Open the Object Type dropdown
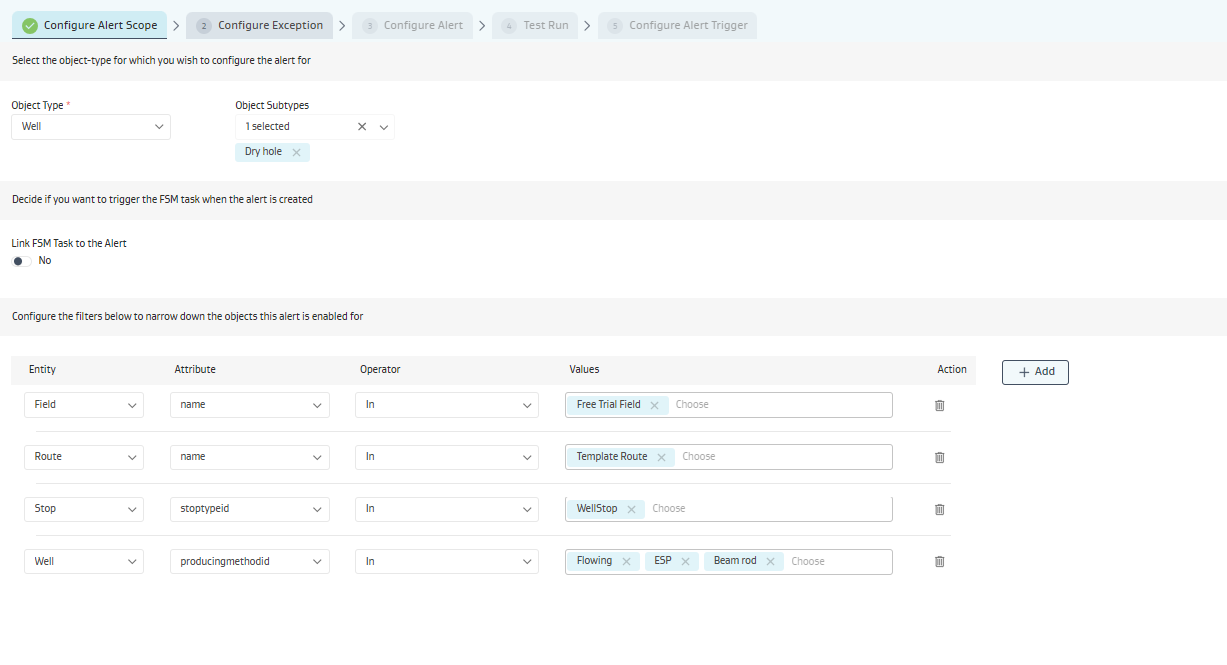Image resolution: width=1227 pixels, height=665 pixels. click(x=91, y=127)
